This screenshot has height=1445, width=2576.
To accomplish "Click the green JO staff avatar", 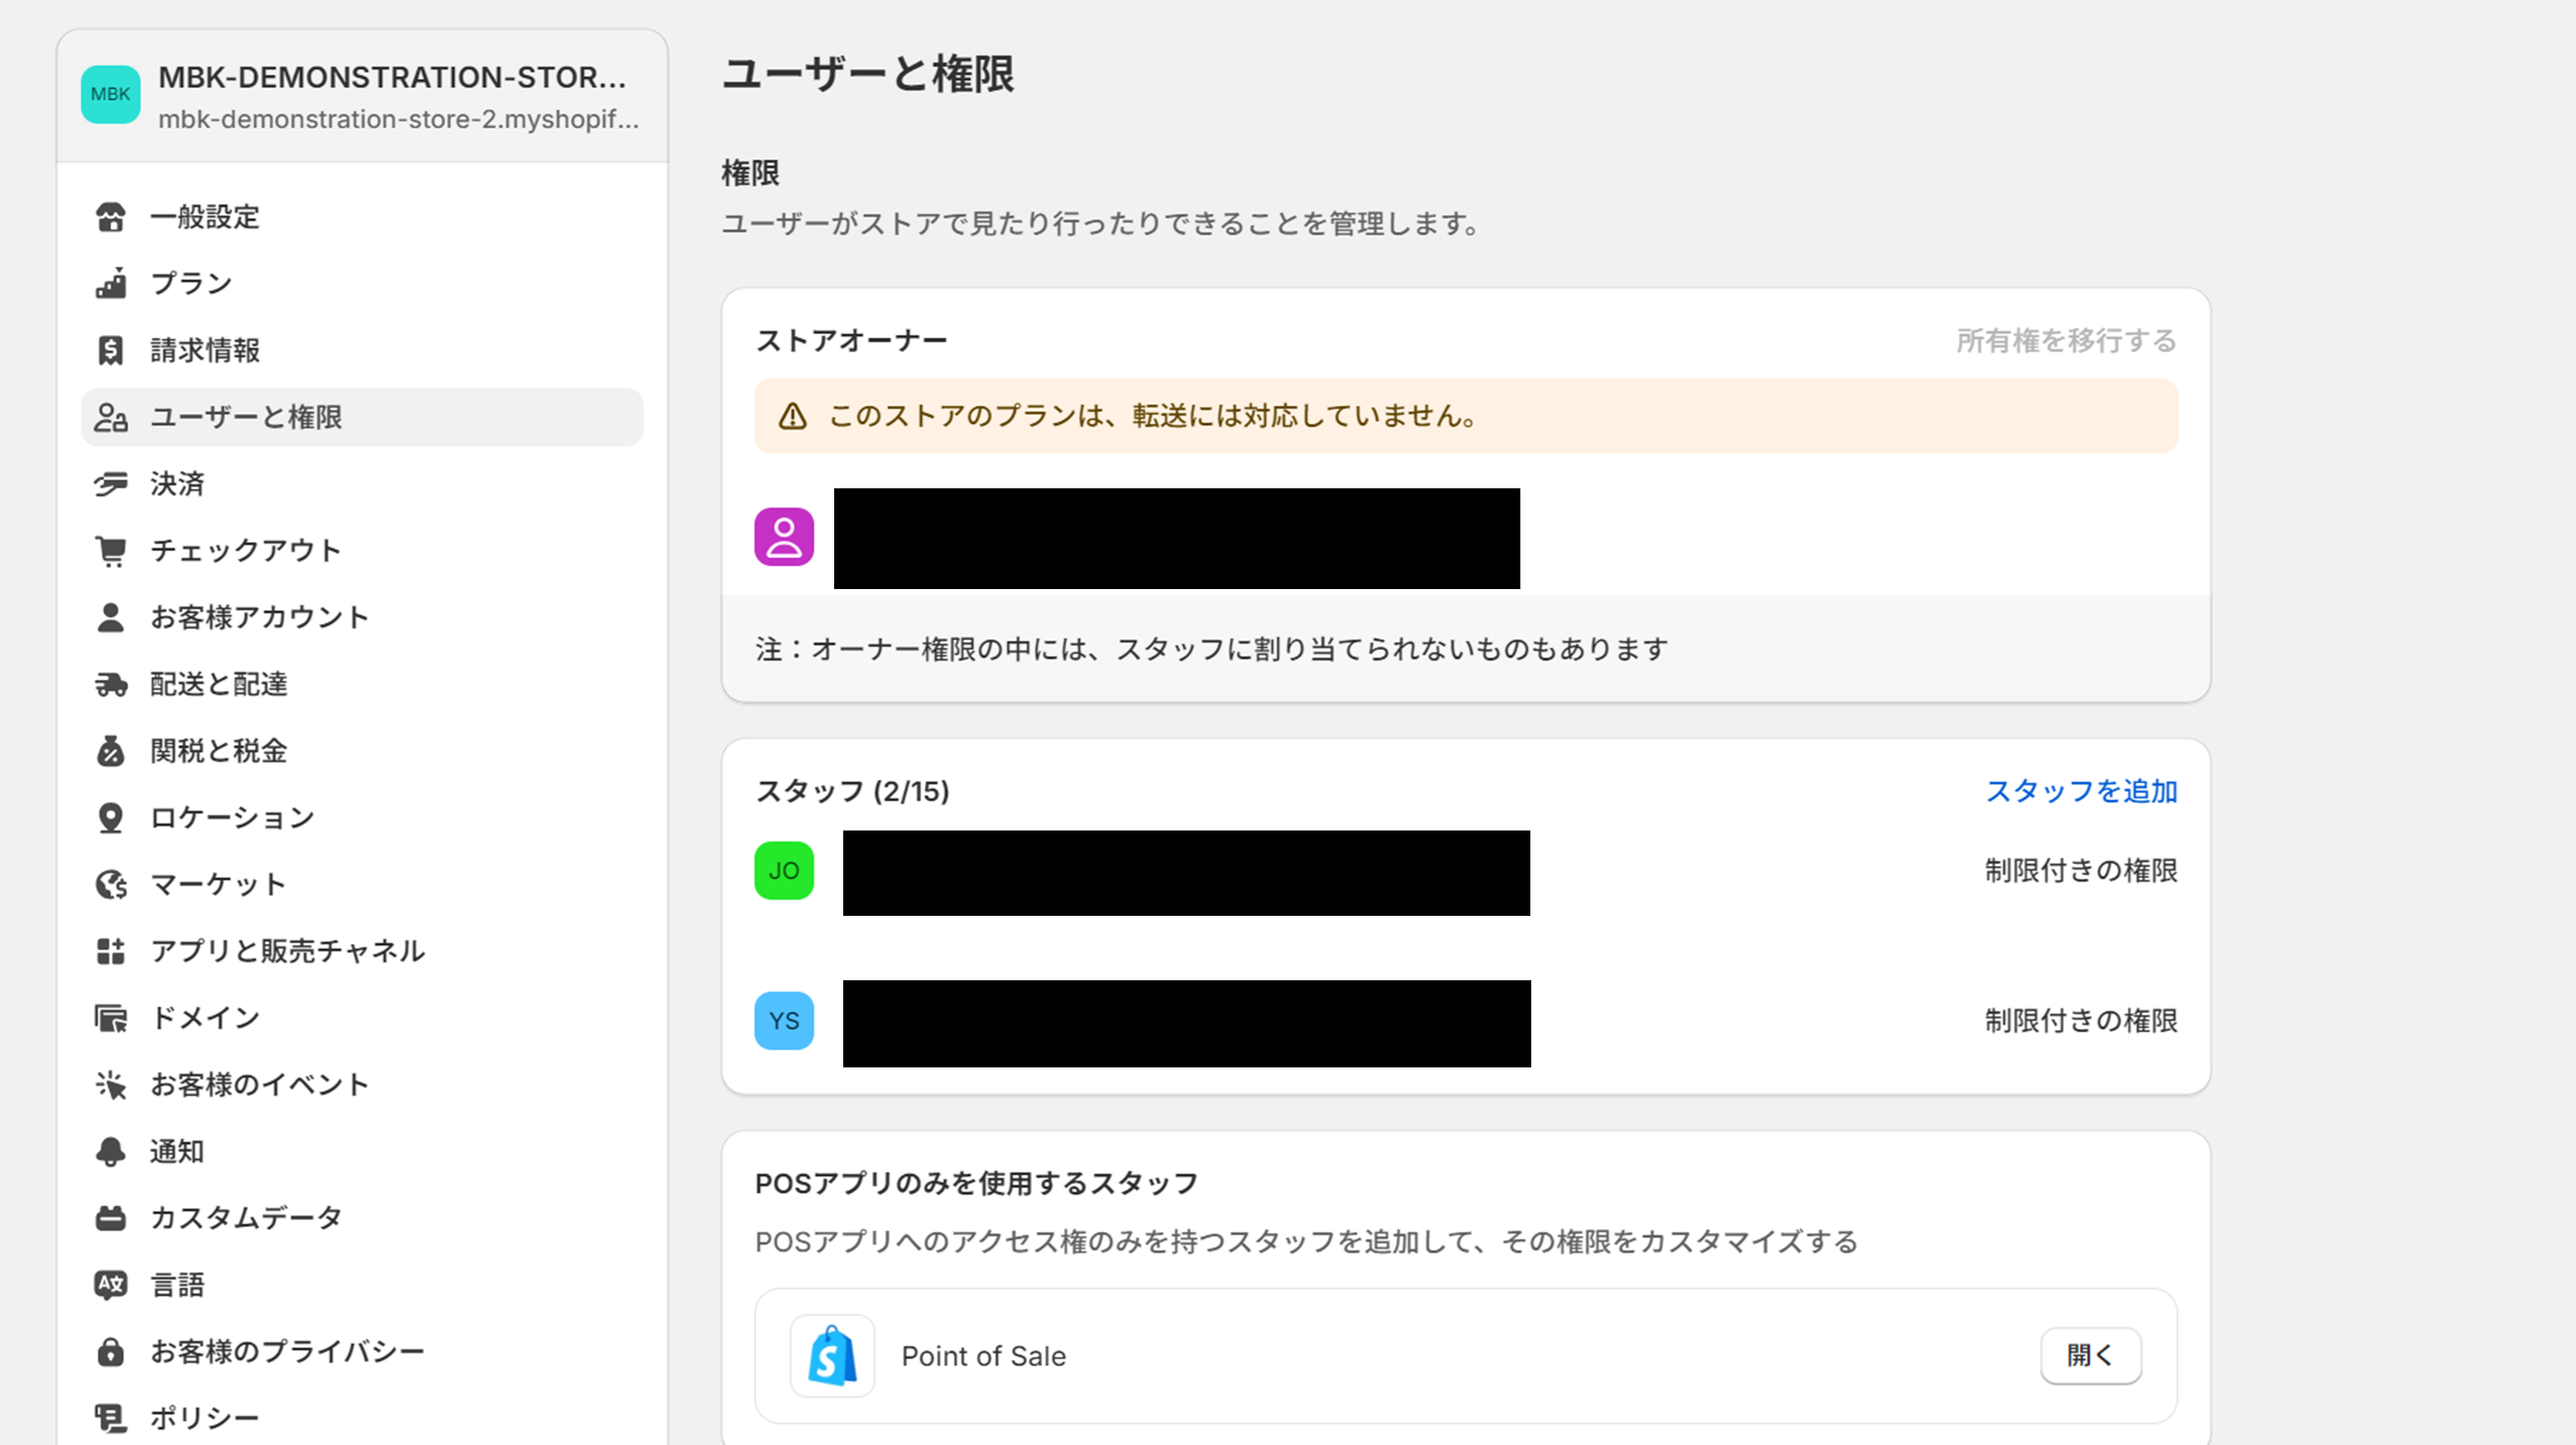I will [783, 871].
